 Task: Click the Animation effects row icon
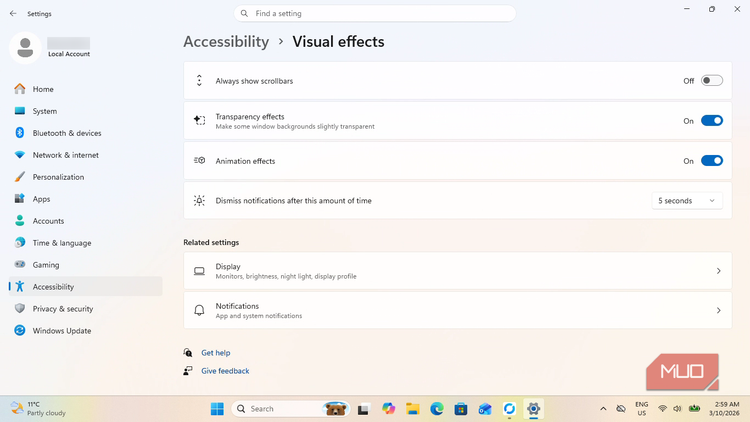(199, 161)
